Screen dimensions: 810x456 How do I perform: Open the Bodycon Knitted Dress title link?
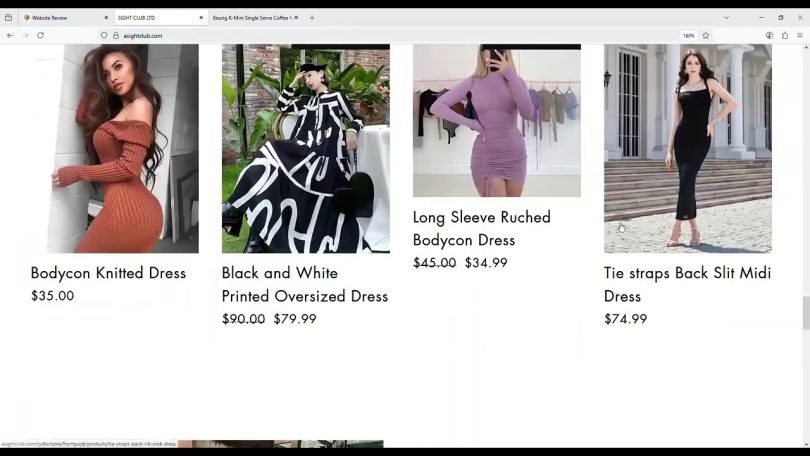108,273
